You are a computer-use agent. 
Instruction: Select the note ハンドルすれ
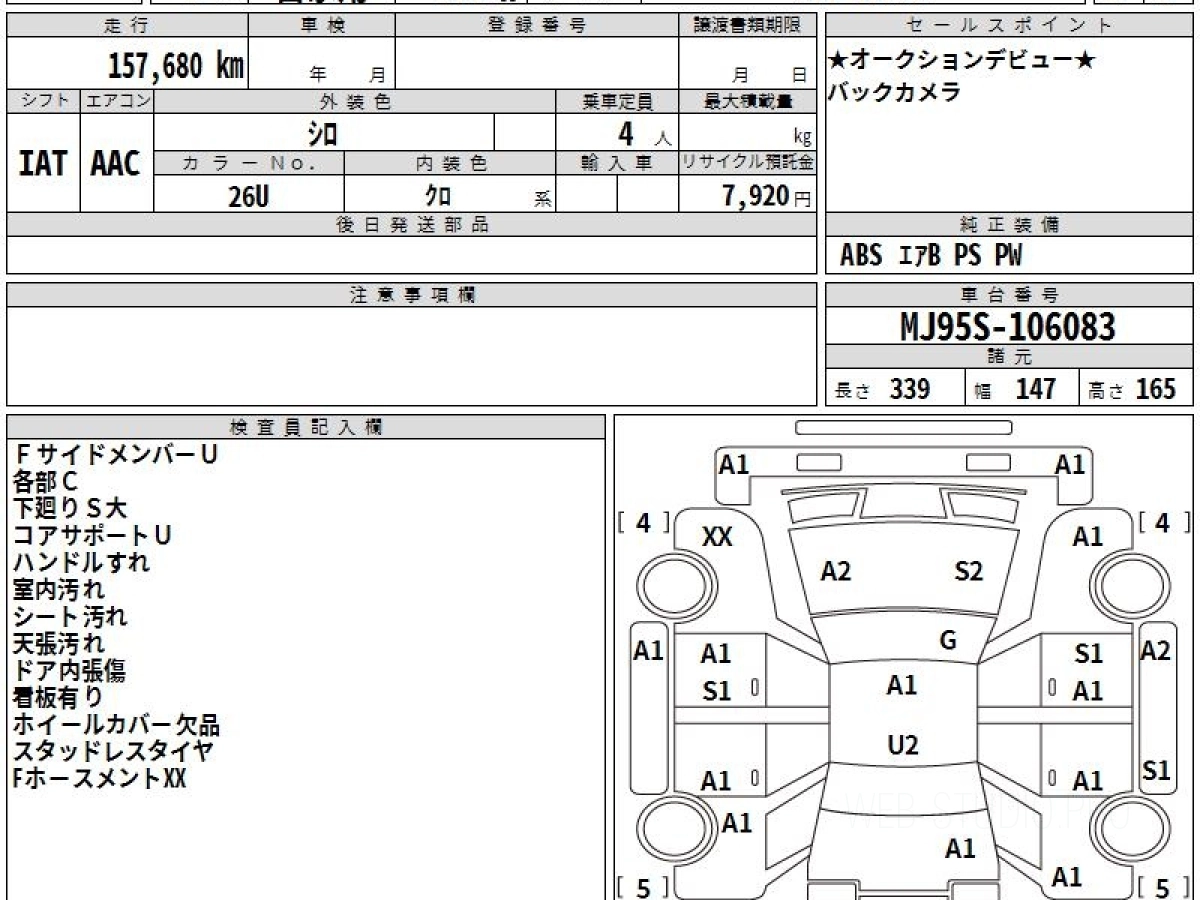(x=82, y=563)
